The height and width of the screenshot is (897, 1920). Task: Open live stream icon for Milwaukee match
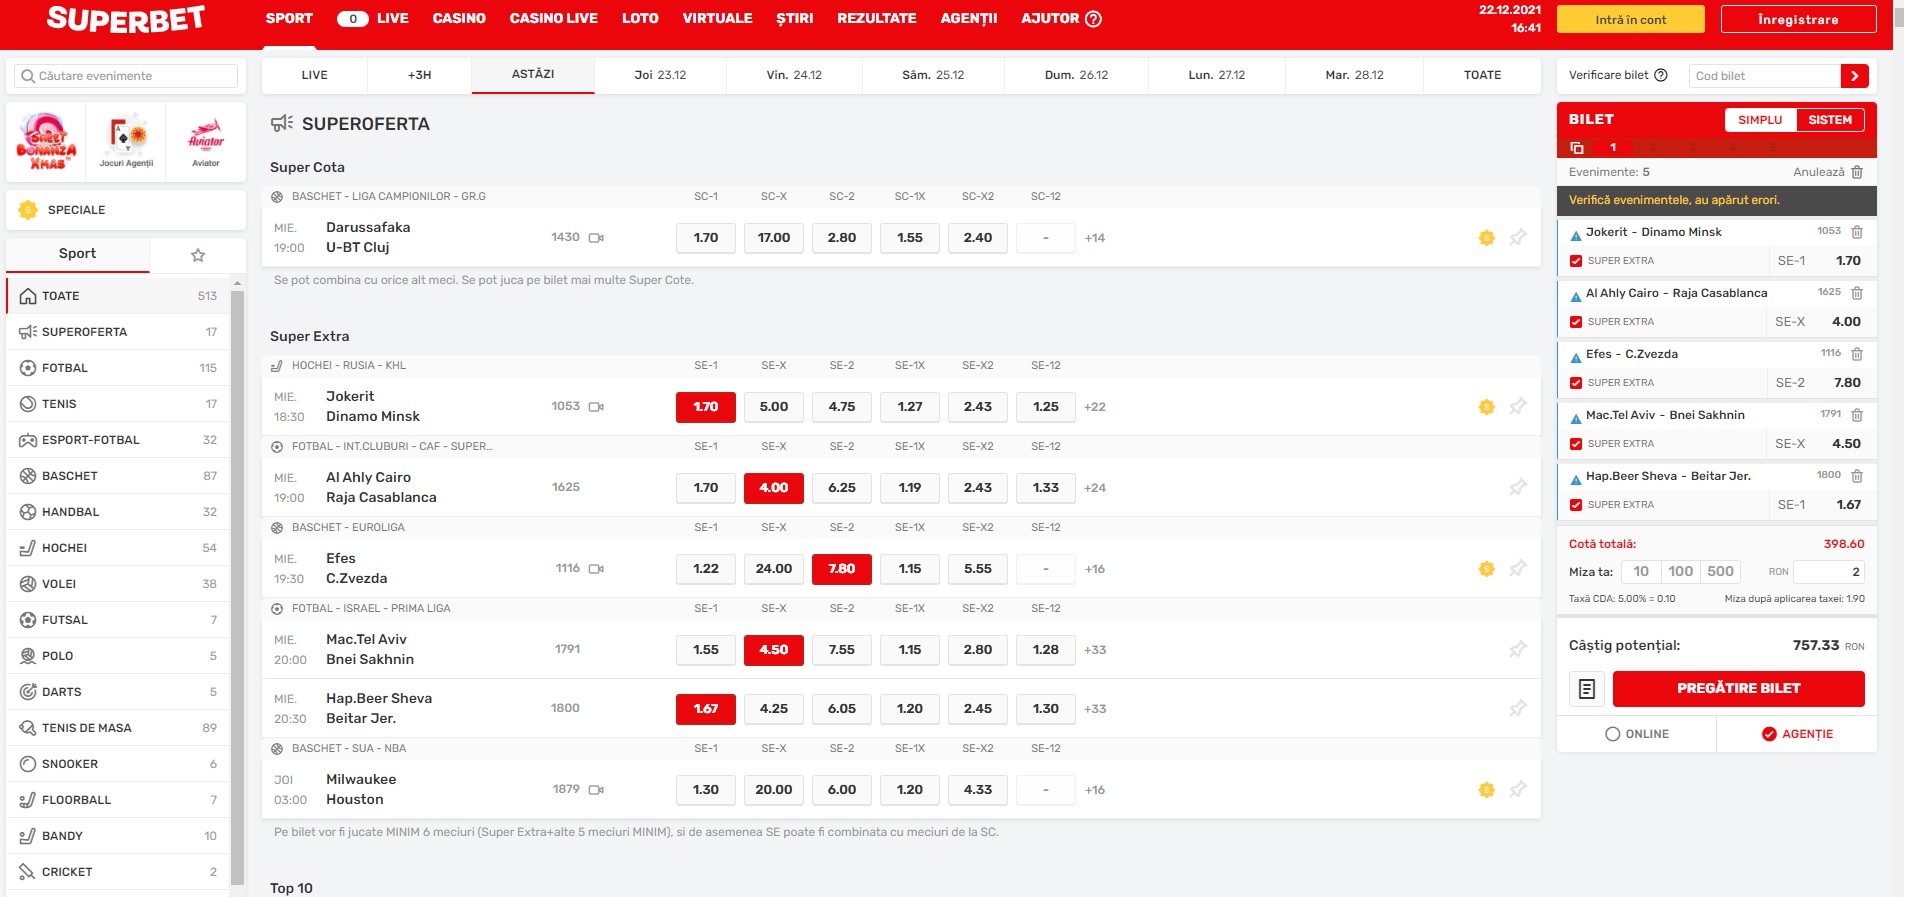(596, 790)
